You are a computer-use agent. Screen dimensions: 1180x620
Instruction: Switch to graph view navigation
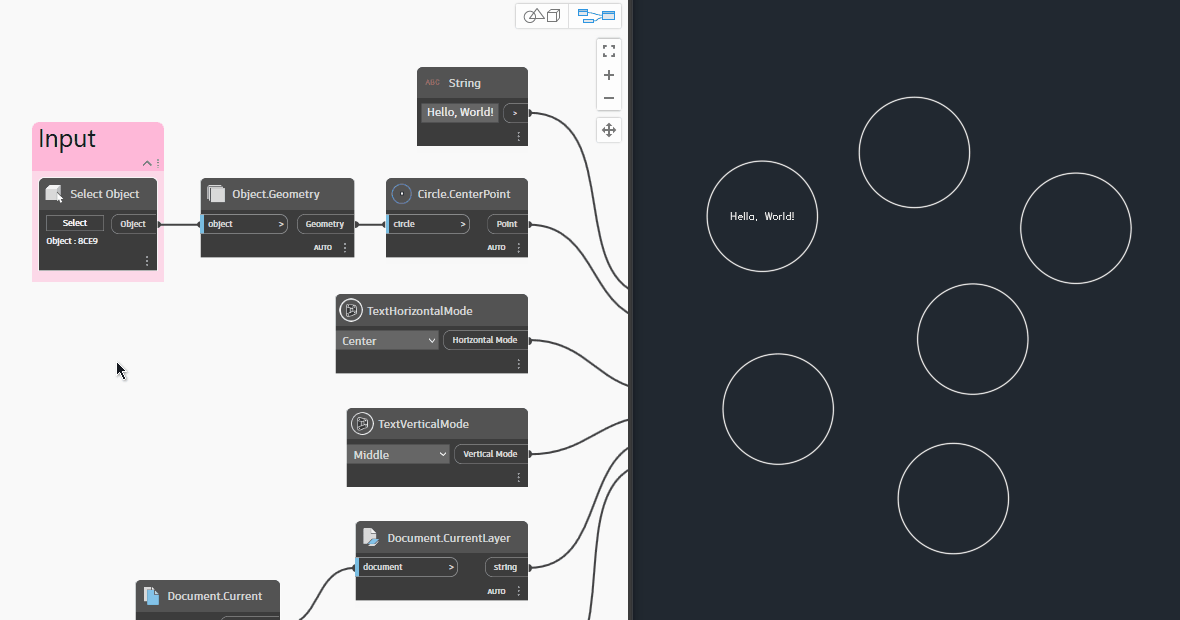pyautogui.click(x=596, y=16)
